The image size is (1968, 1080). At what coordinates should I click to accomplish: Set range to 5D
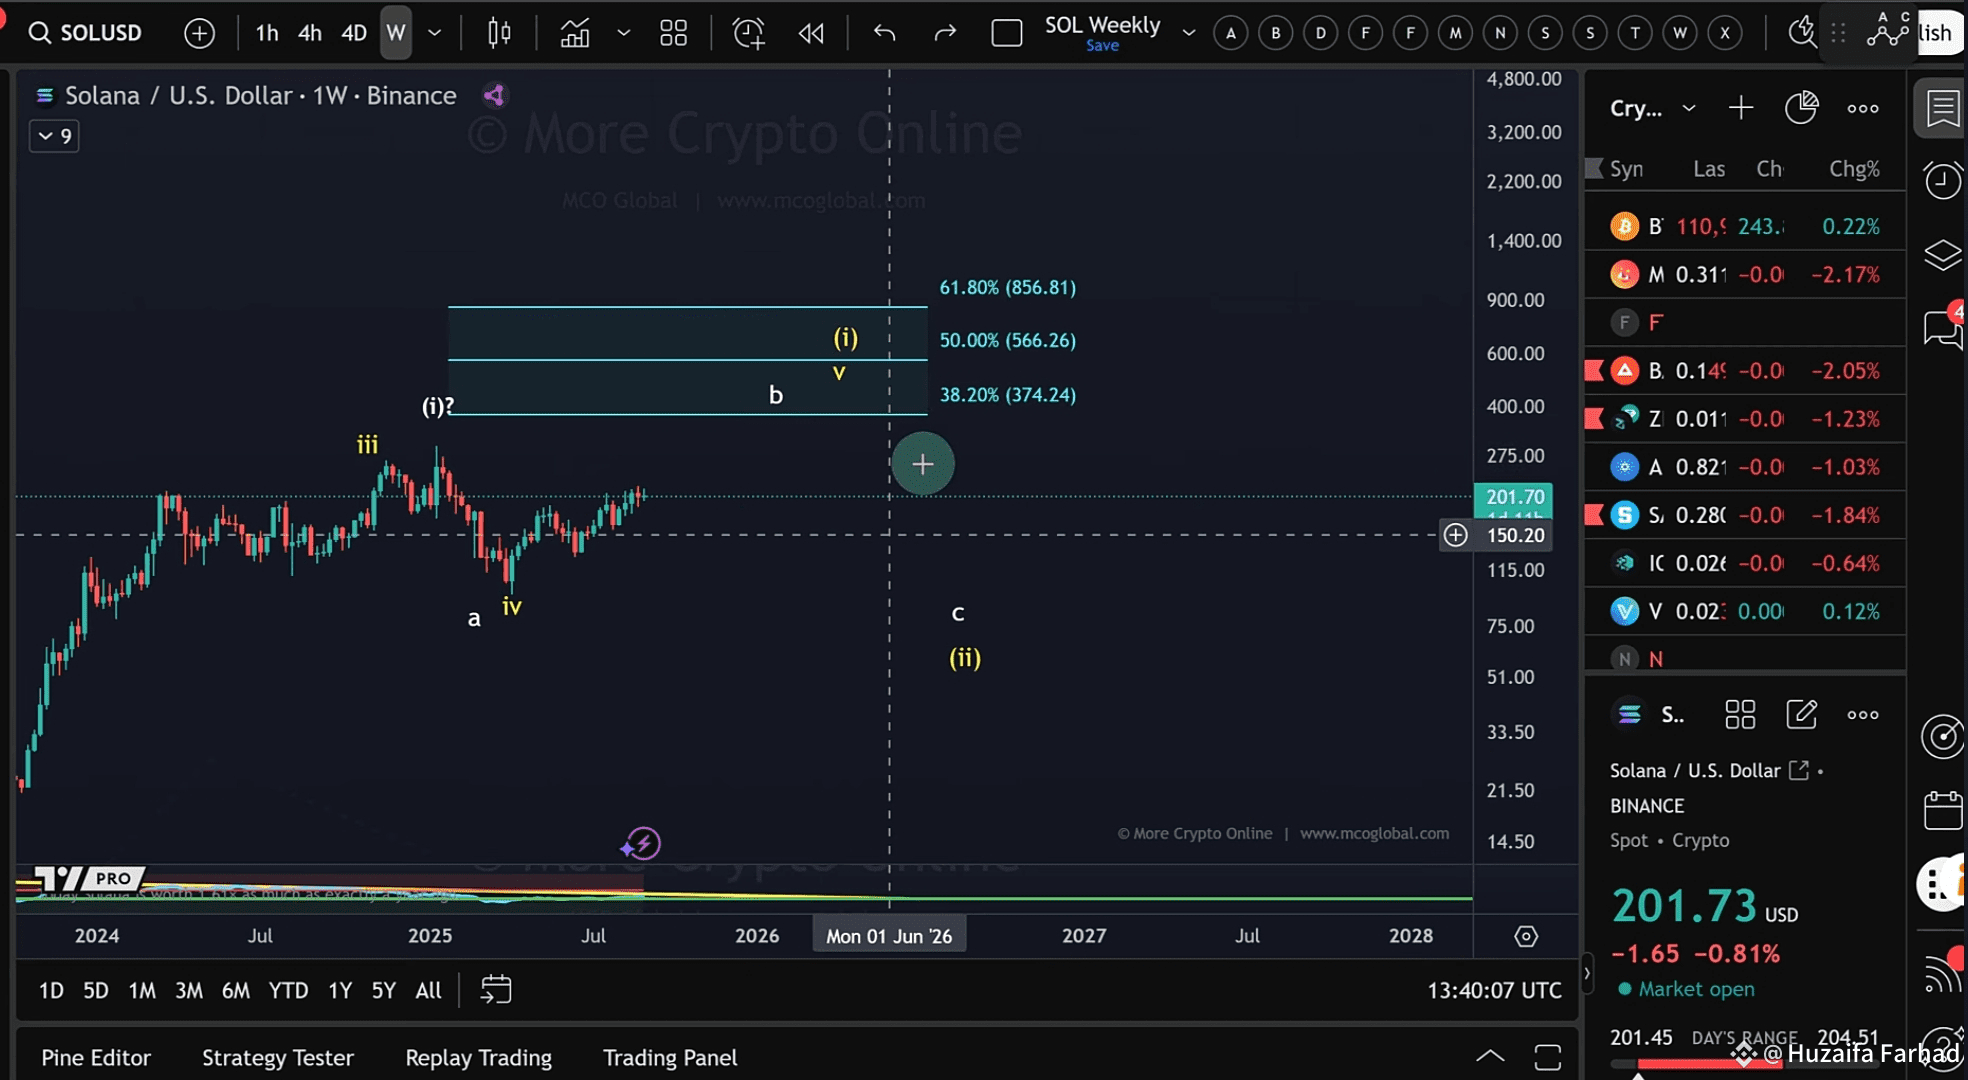[x=95, y=990]
